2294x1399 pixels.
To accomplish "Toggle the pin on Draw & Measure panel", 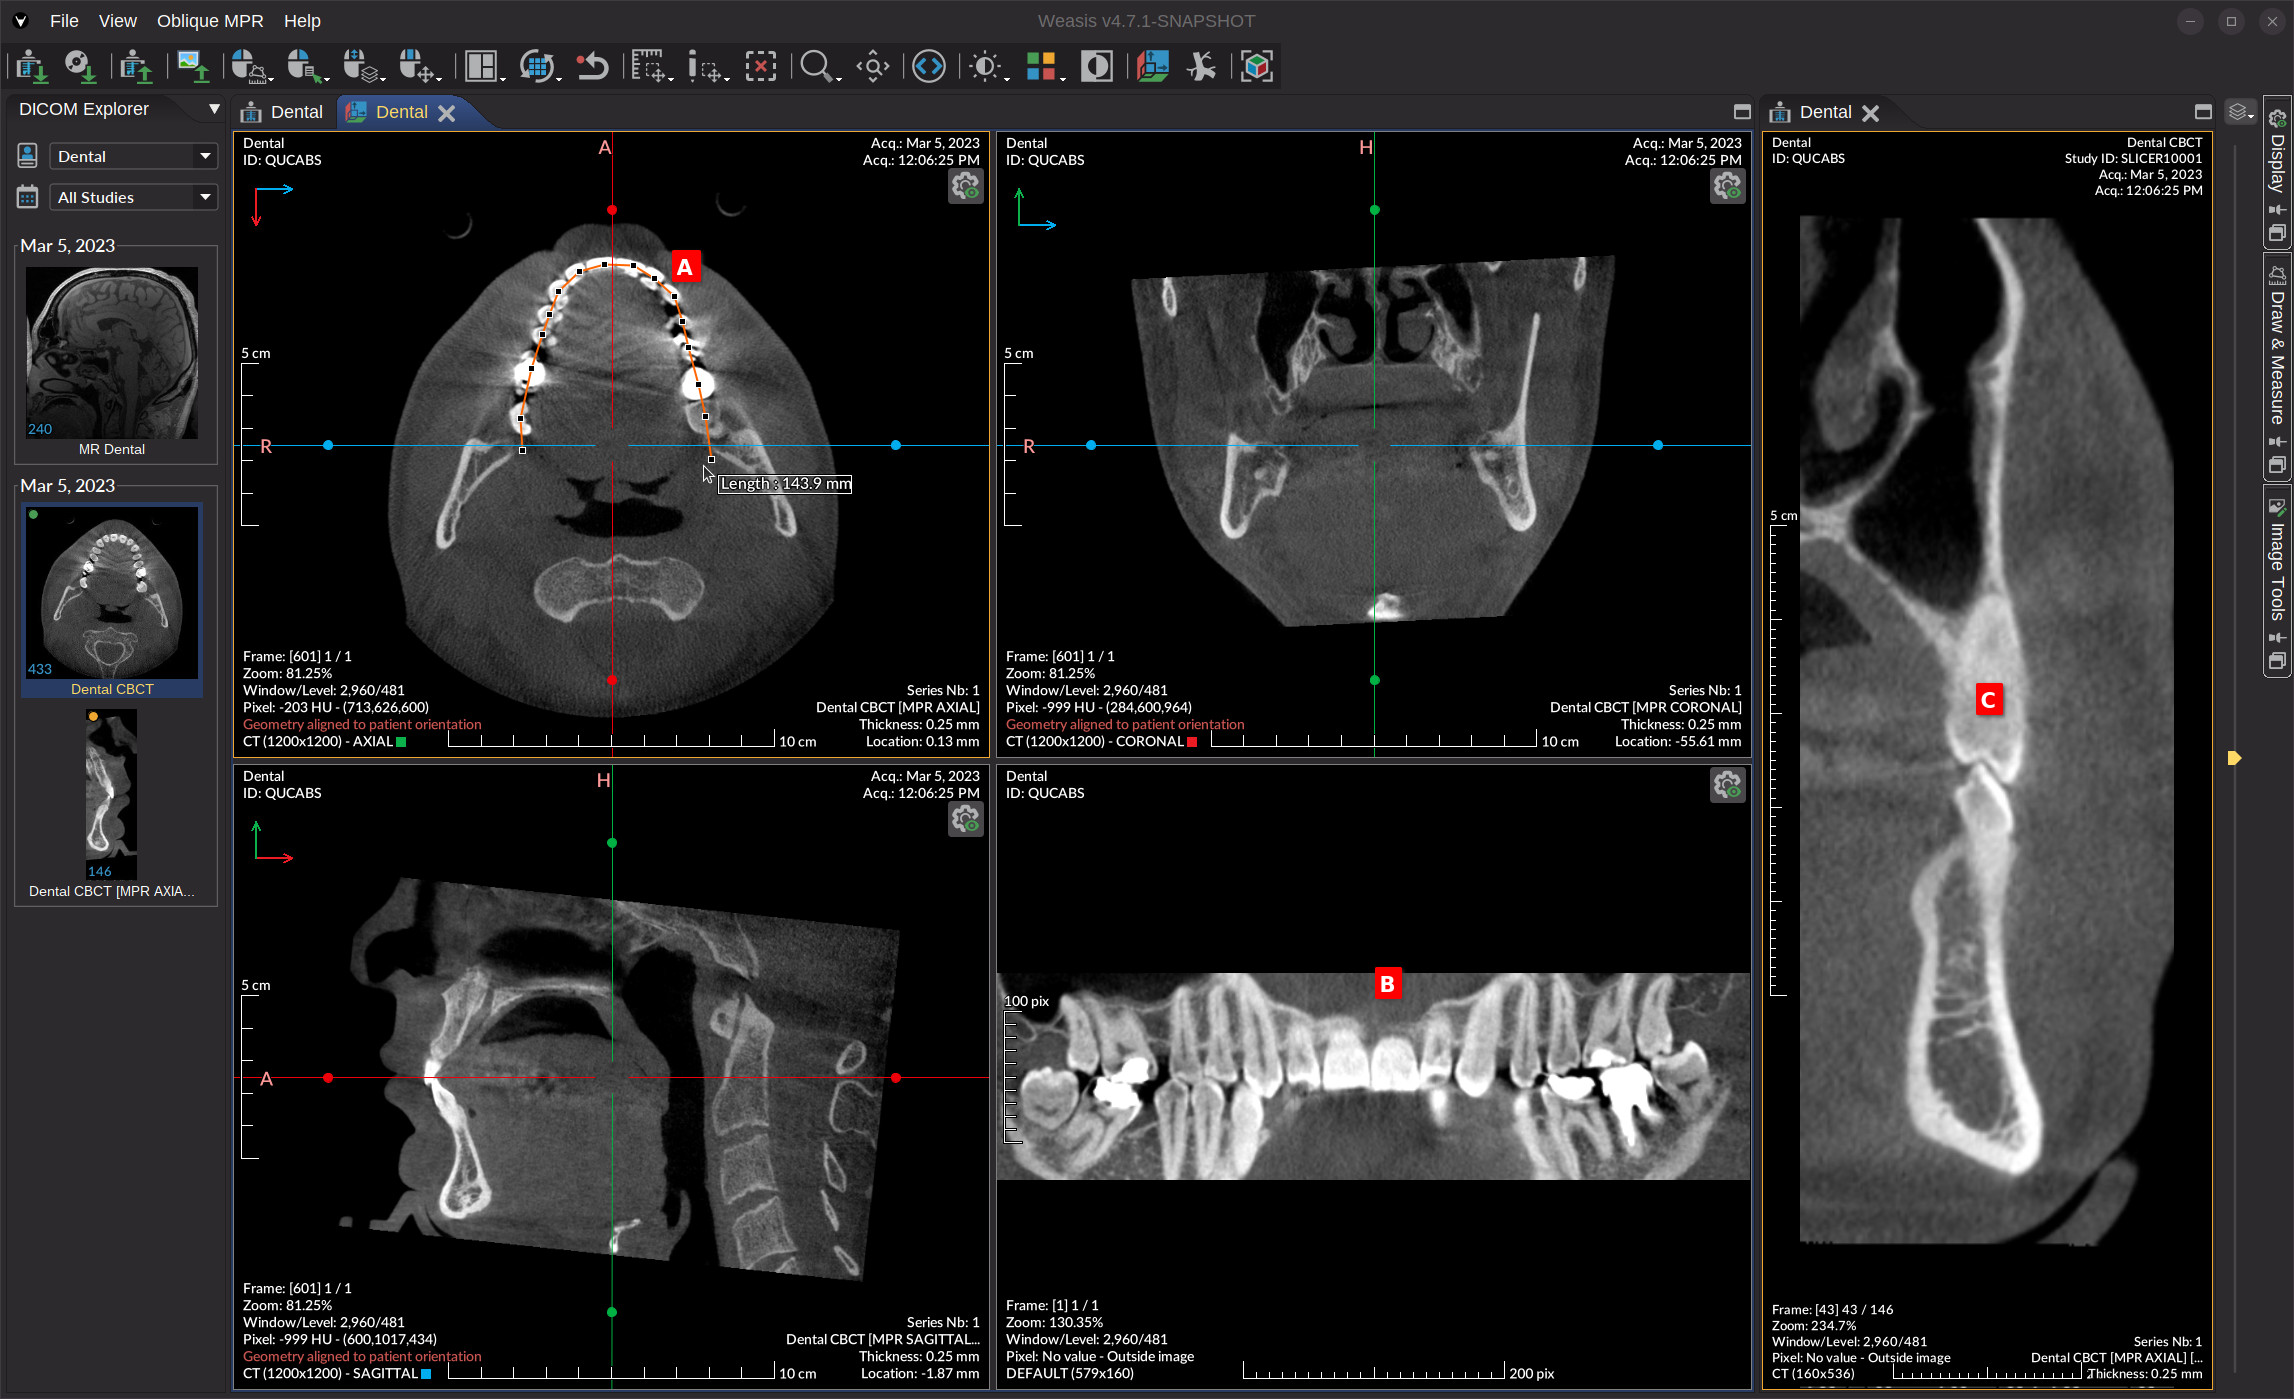I will 2277,442.
